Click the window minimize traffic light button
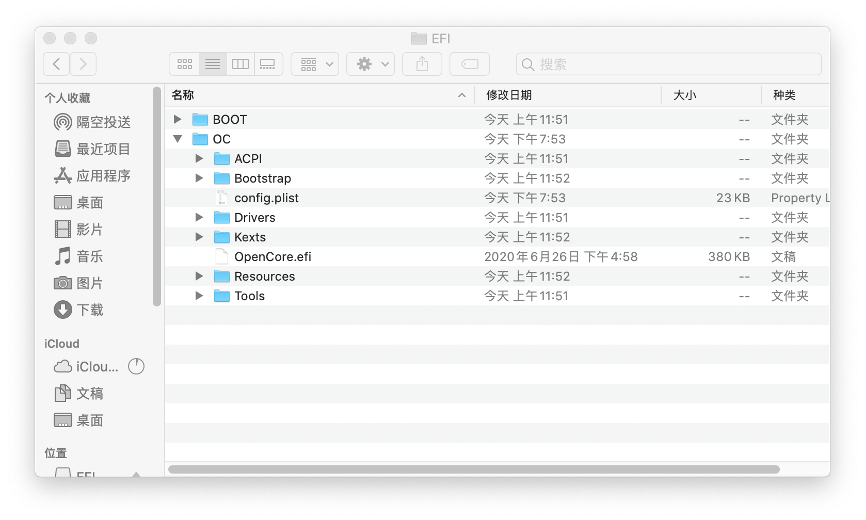 click(x=70, y=38)
